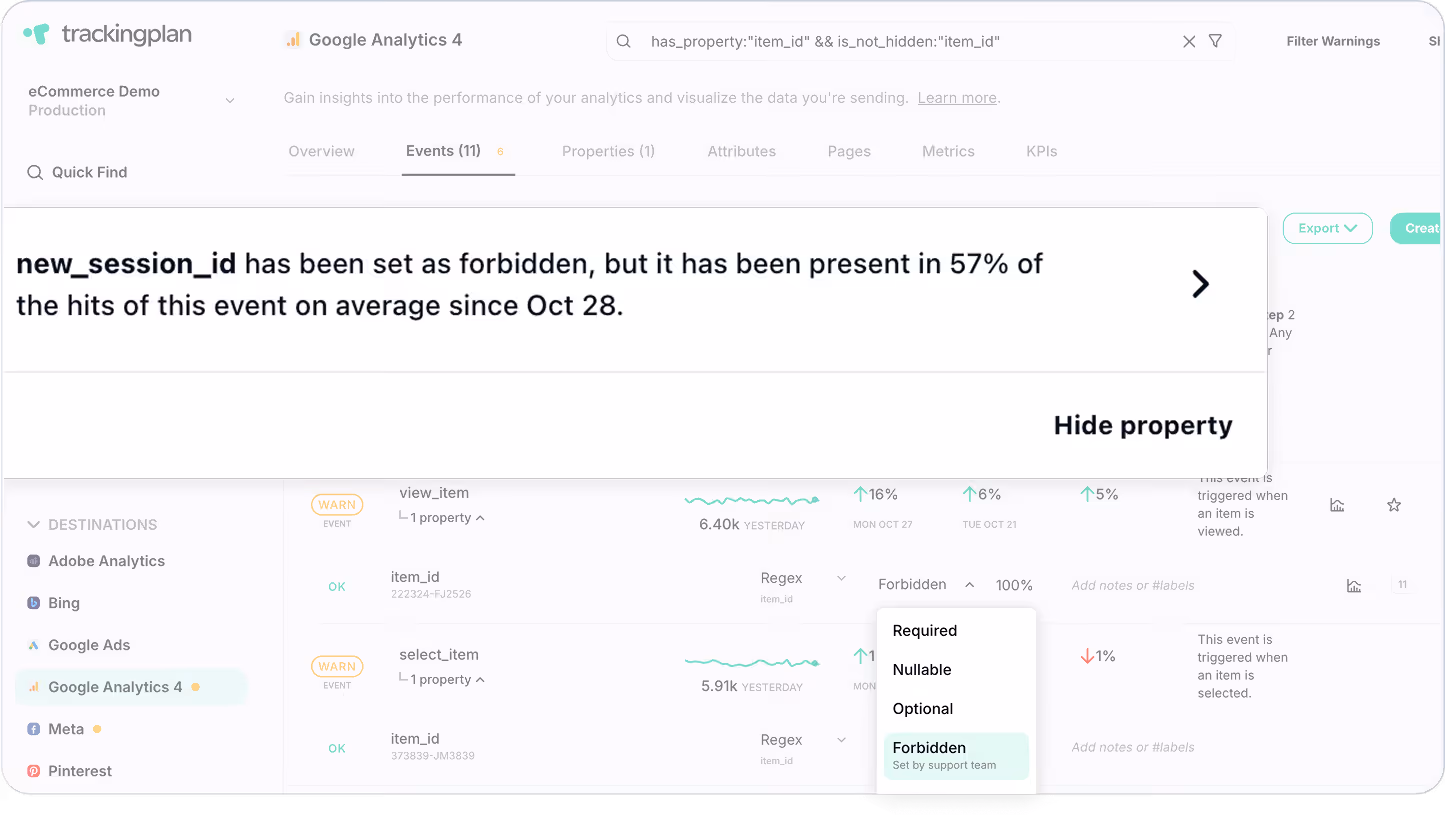Click the WARN badge on view_item
1445x818 pixels.
337,505
